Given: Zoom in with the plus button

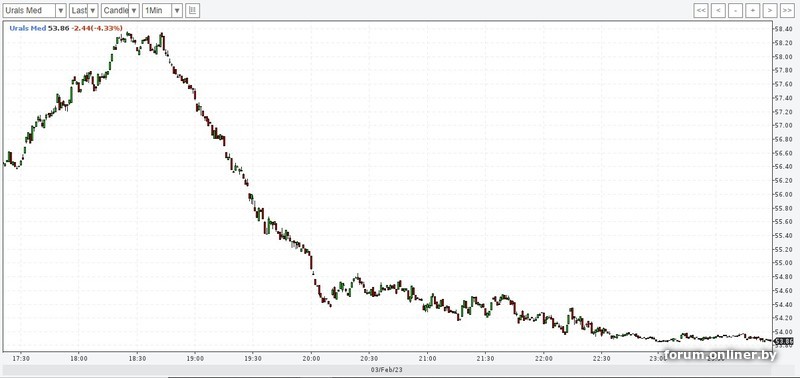Looking at the screenshot, I should (x=753, y=10).
